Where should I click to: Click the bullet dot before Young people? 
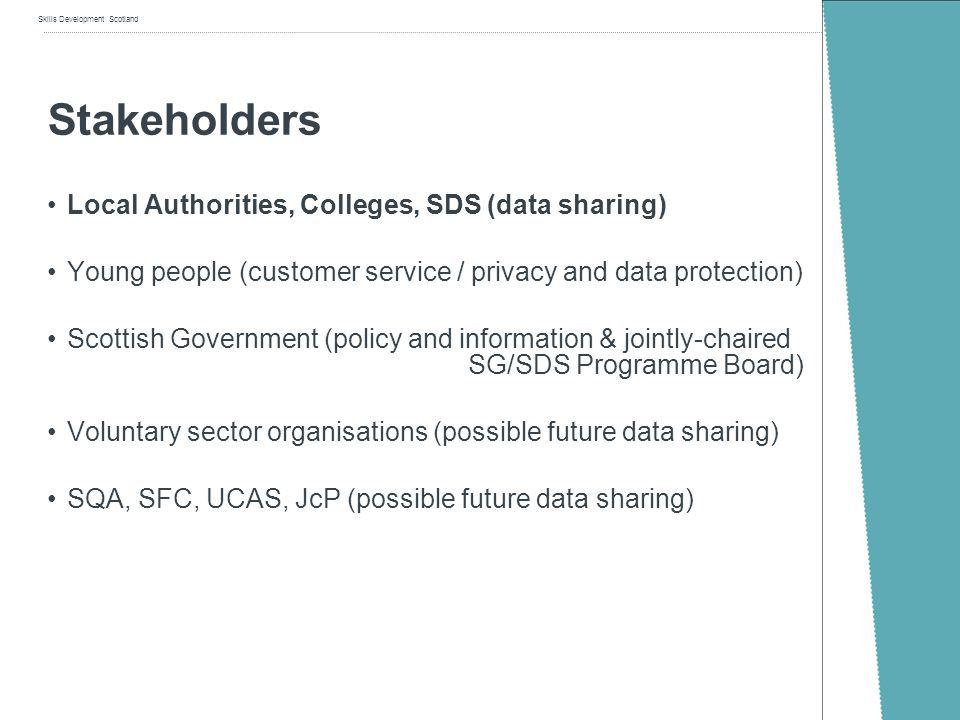point(52,272)
